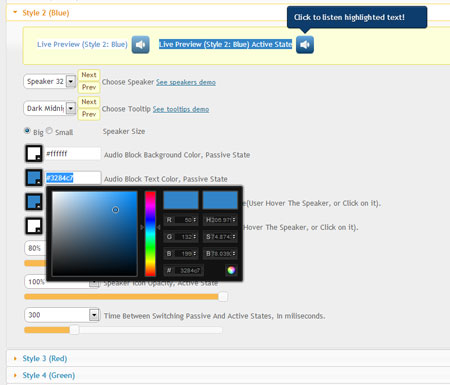450x385 pixels.
Task: Expand the Style 3 (Red) section
Action: (x=45, y=359)
